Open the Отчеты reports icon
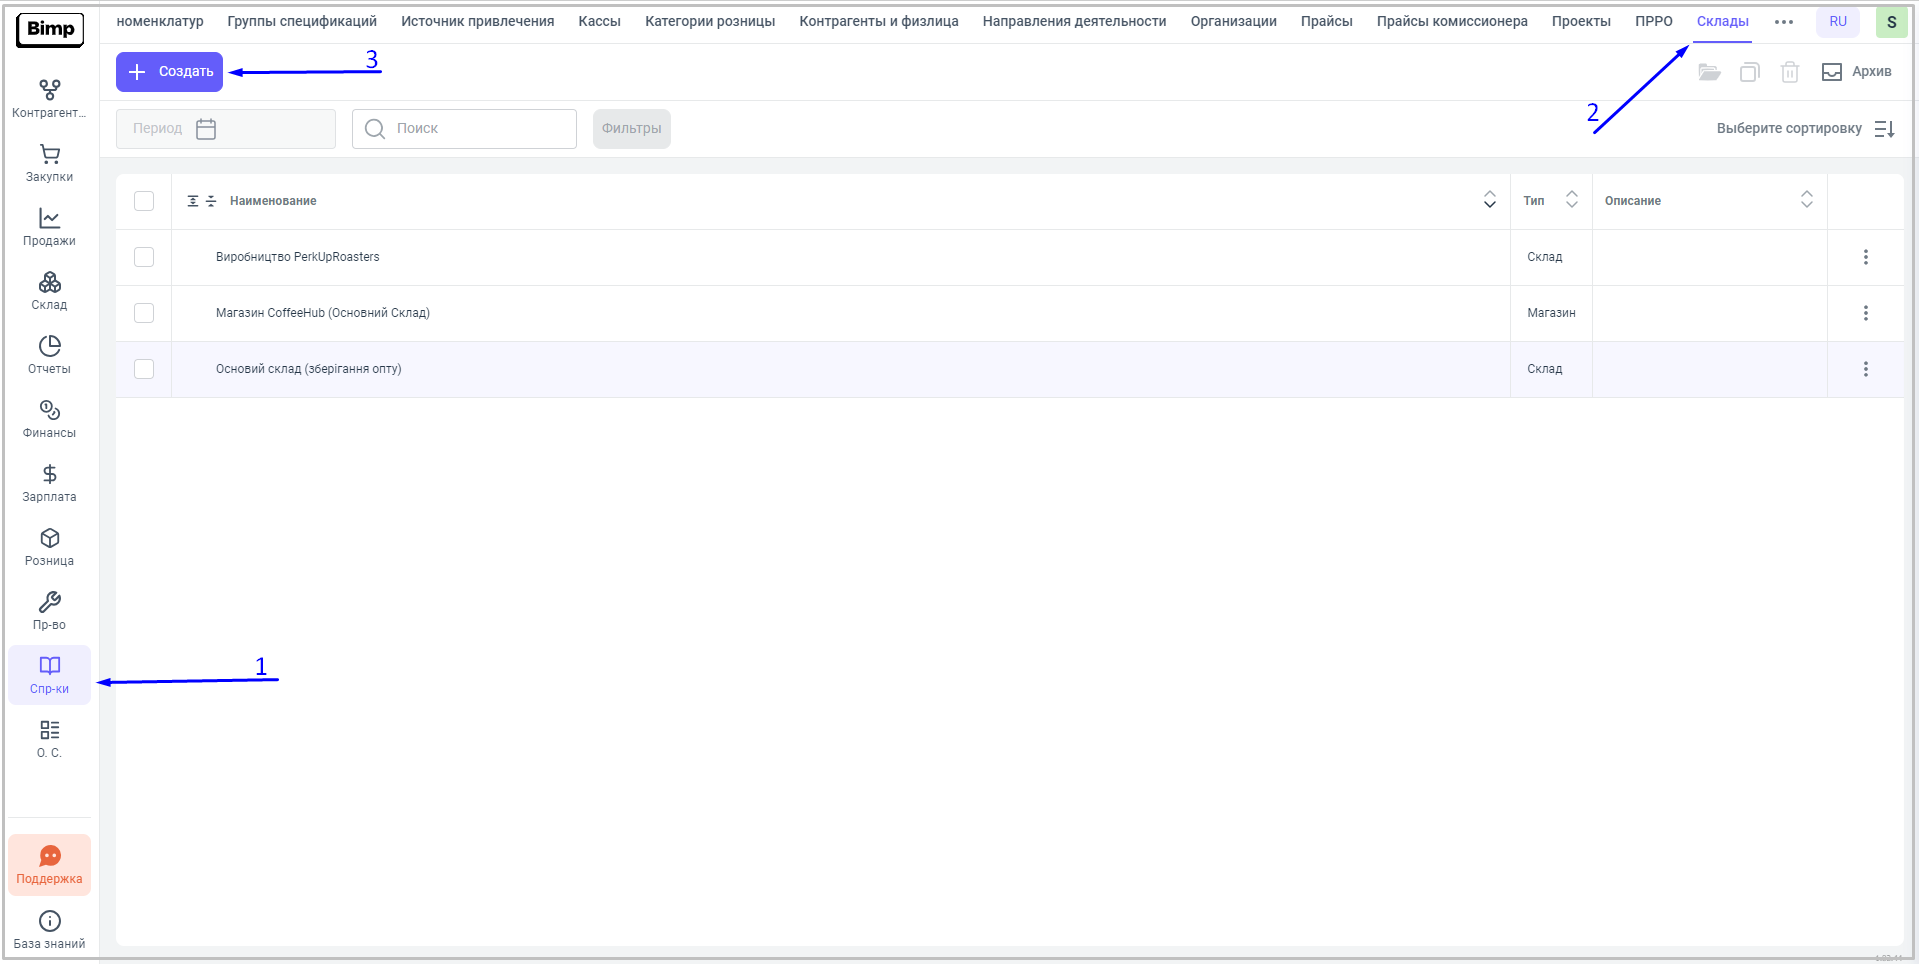 tap(49, 355)
